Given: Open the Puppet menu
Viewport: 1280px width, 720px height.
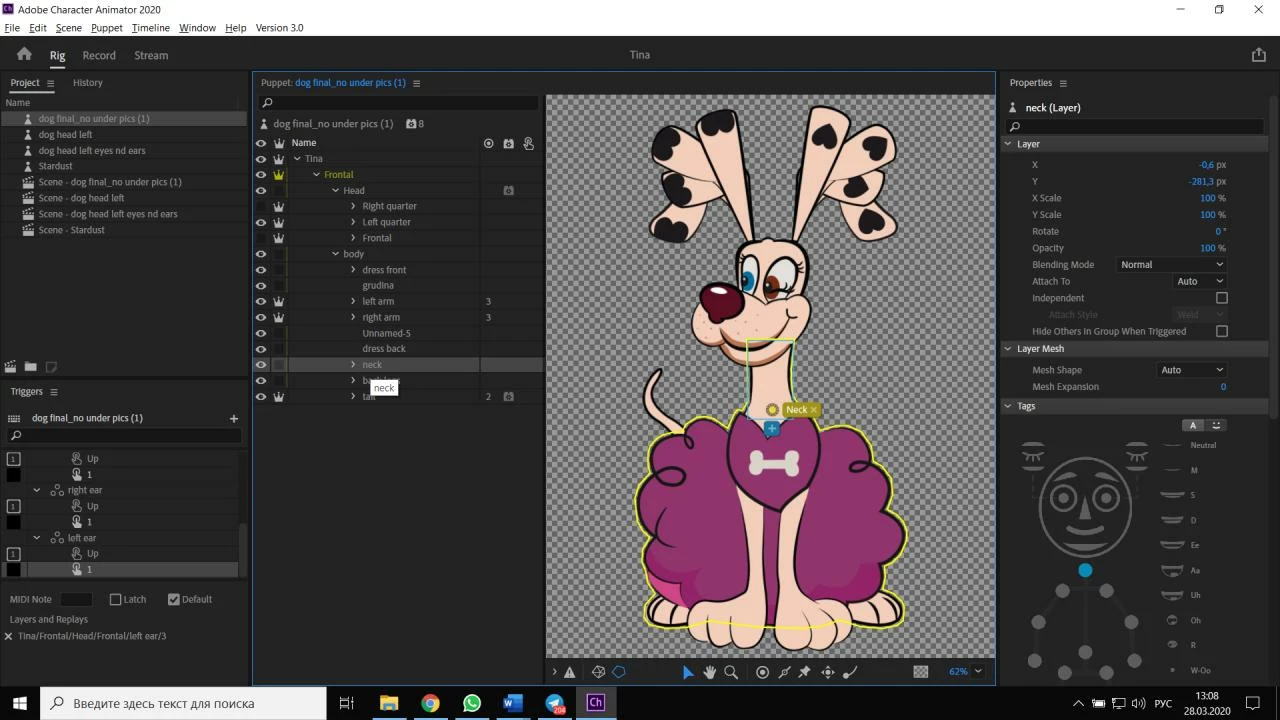Looking at the screenshot, I should coord(107,28).
